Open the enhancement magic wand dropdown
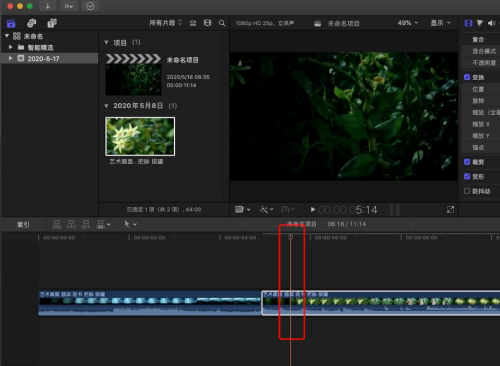500x366 pixels. (x=266, y=209)
